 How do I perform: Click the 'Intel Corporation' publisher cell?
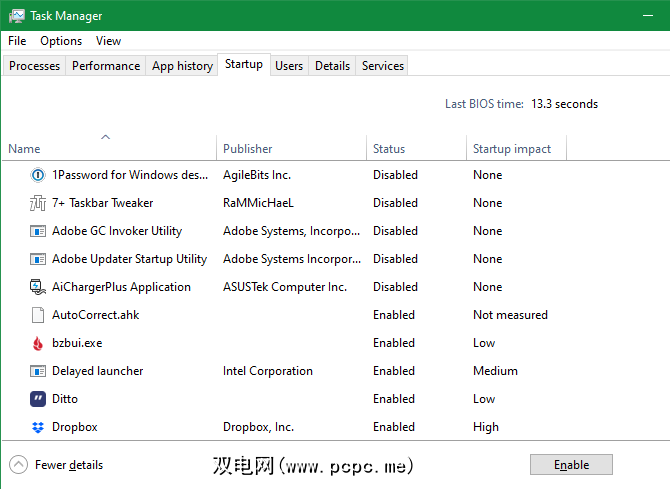coord(267,371)
